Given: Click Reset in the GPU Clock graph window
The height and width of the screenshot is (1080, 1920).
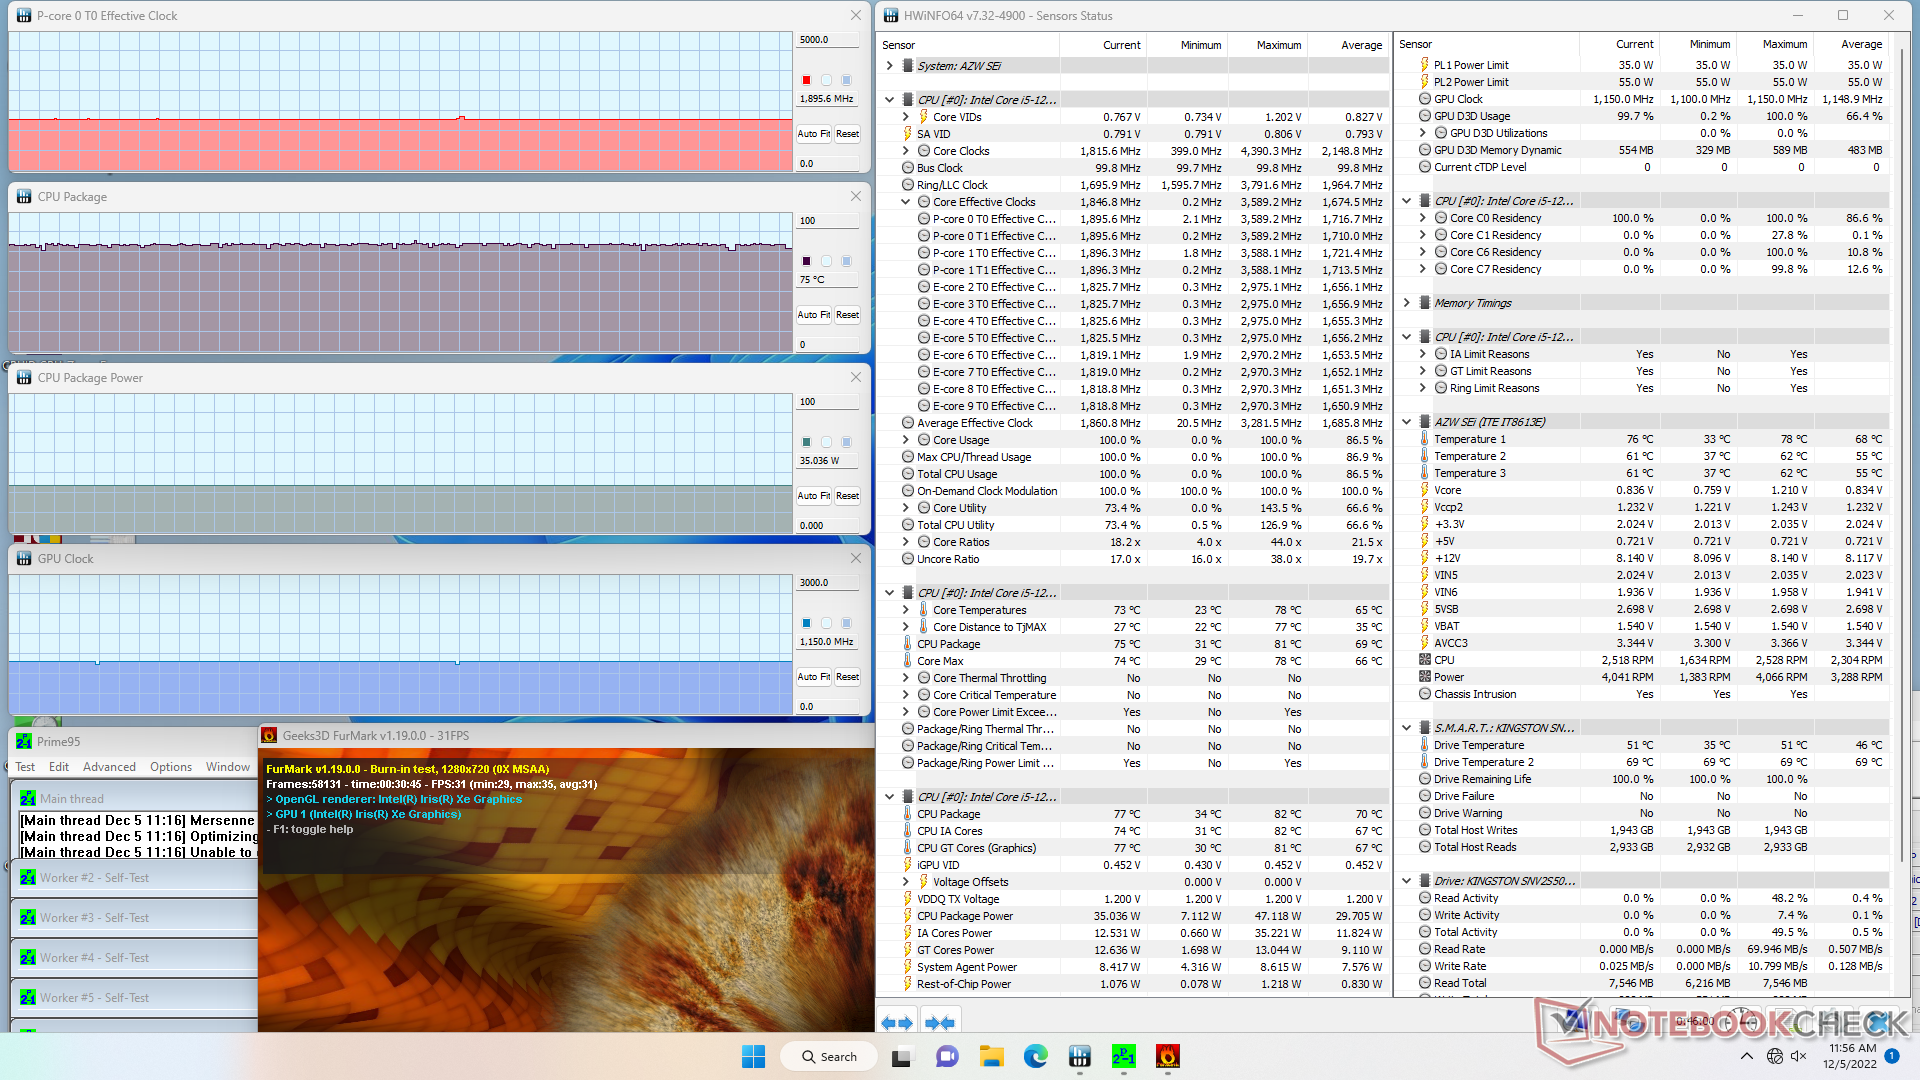Looking at the screenshot, I should (848, 677).
